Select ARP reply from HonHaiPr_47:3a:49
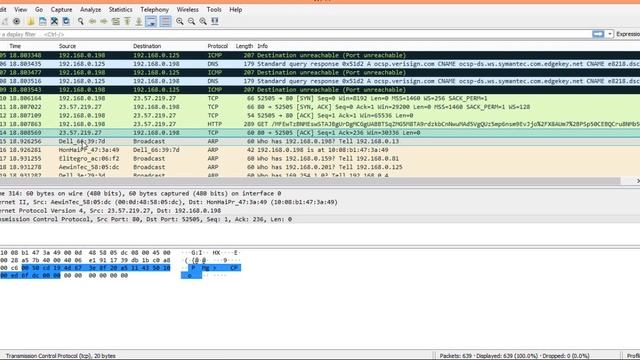The image size is (640, 360). coord(320,150)
